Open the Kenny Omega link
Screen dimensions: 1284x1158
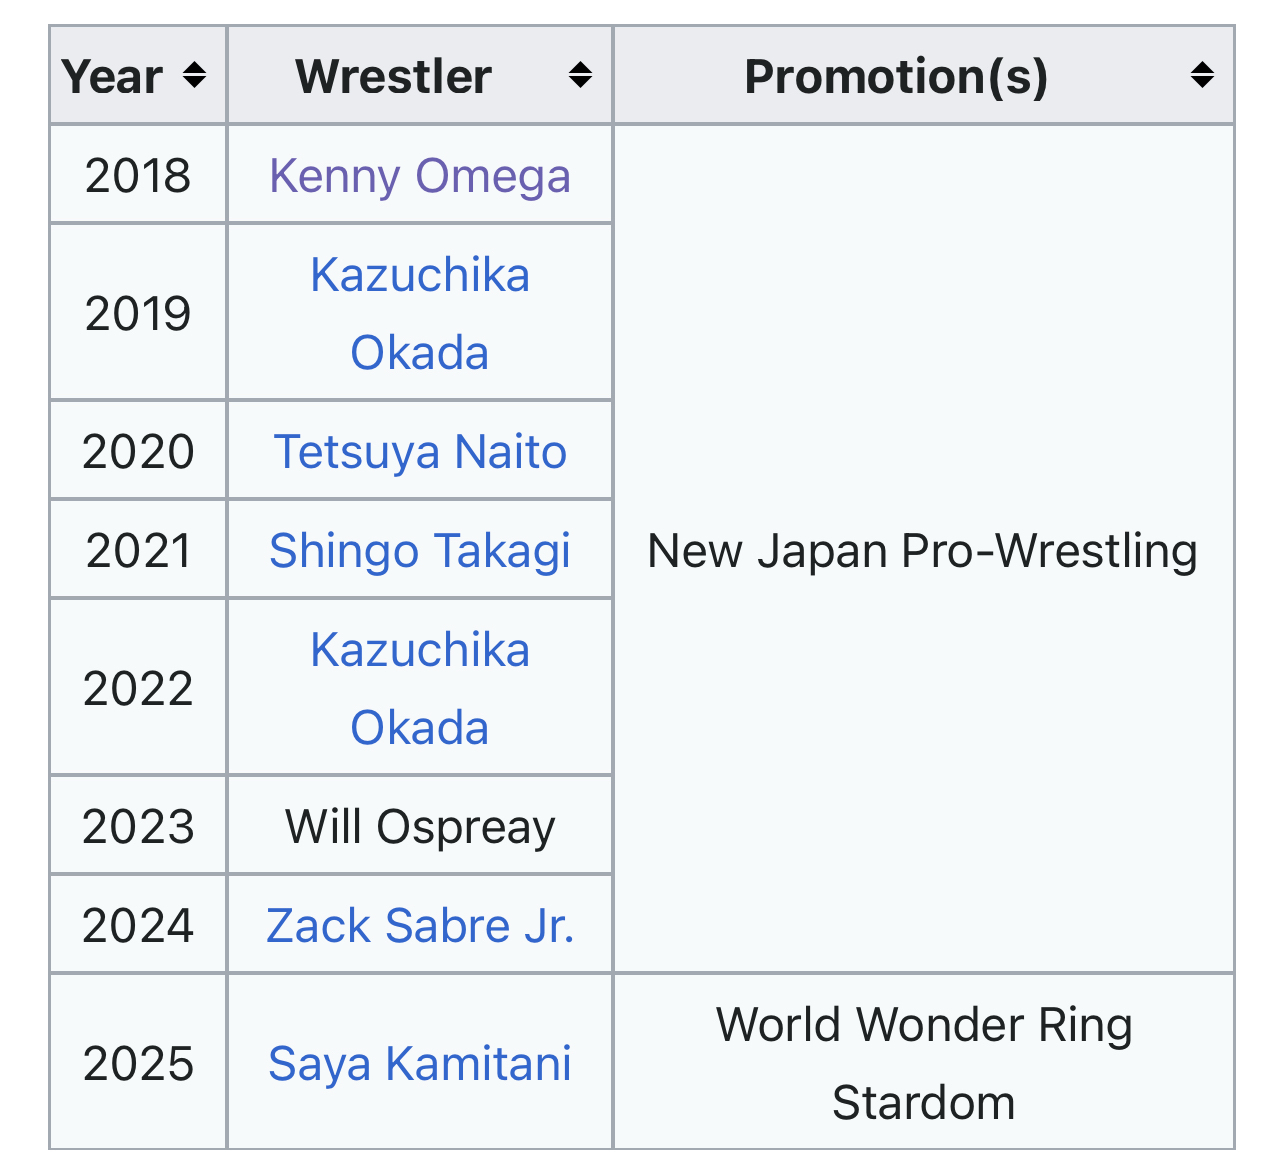tap(420, 176)
